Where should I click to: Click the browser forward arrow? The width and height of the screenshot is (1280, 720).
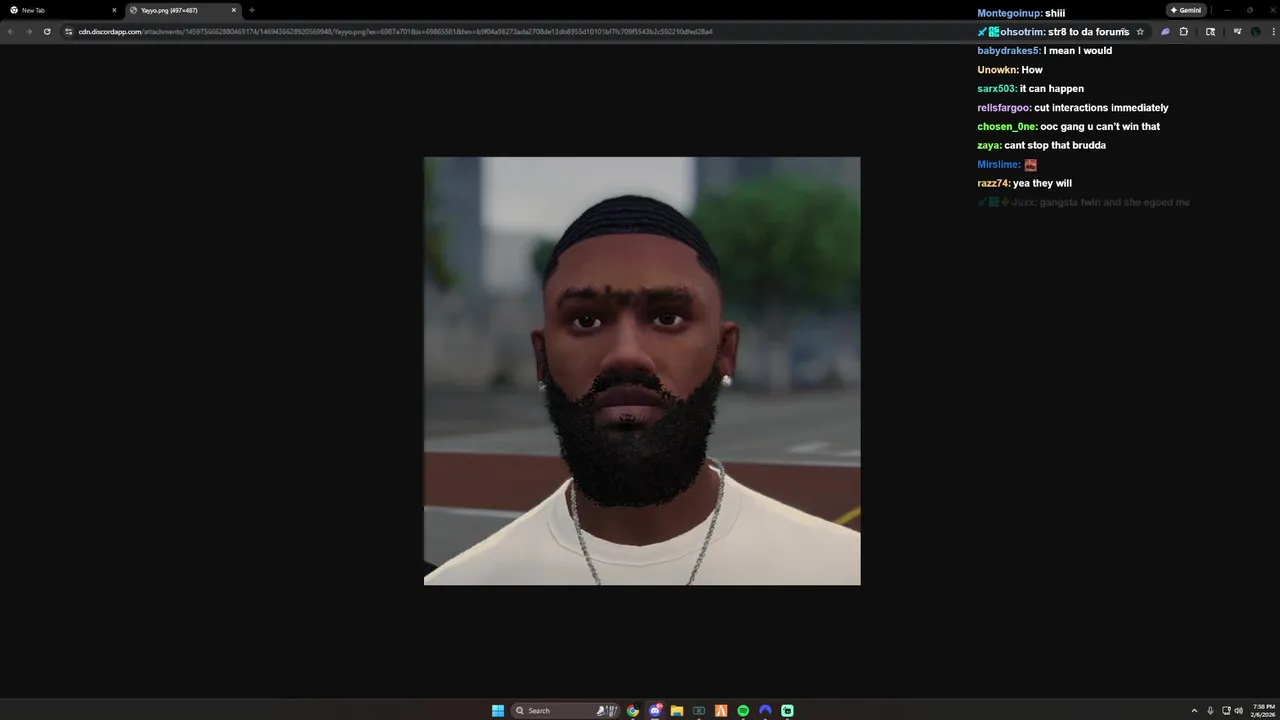28,32
